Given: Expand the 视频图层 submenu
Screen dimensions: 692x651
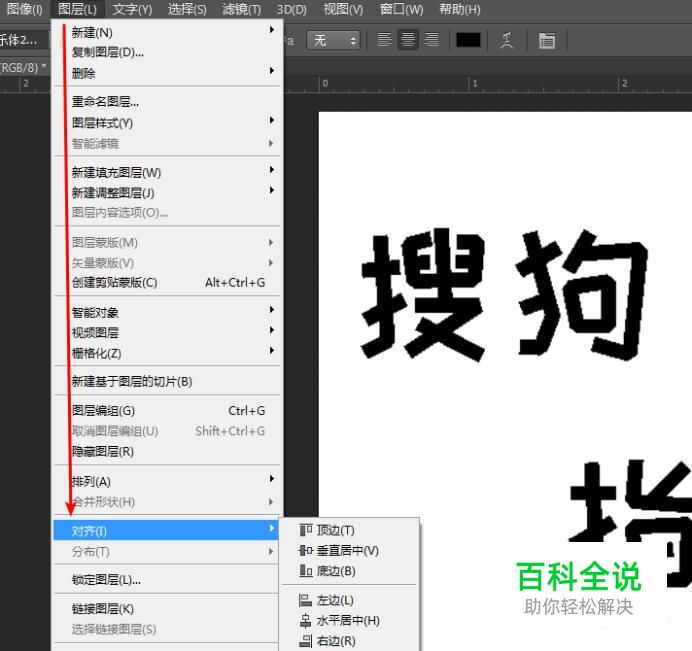Looking at the screenshot, I should click(x=167, y=332).
